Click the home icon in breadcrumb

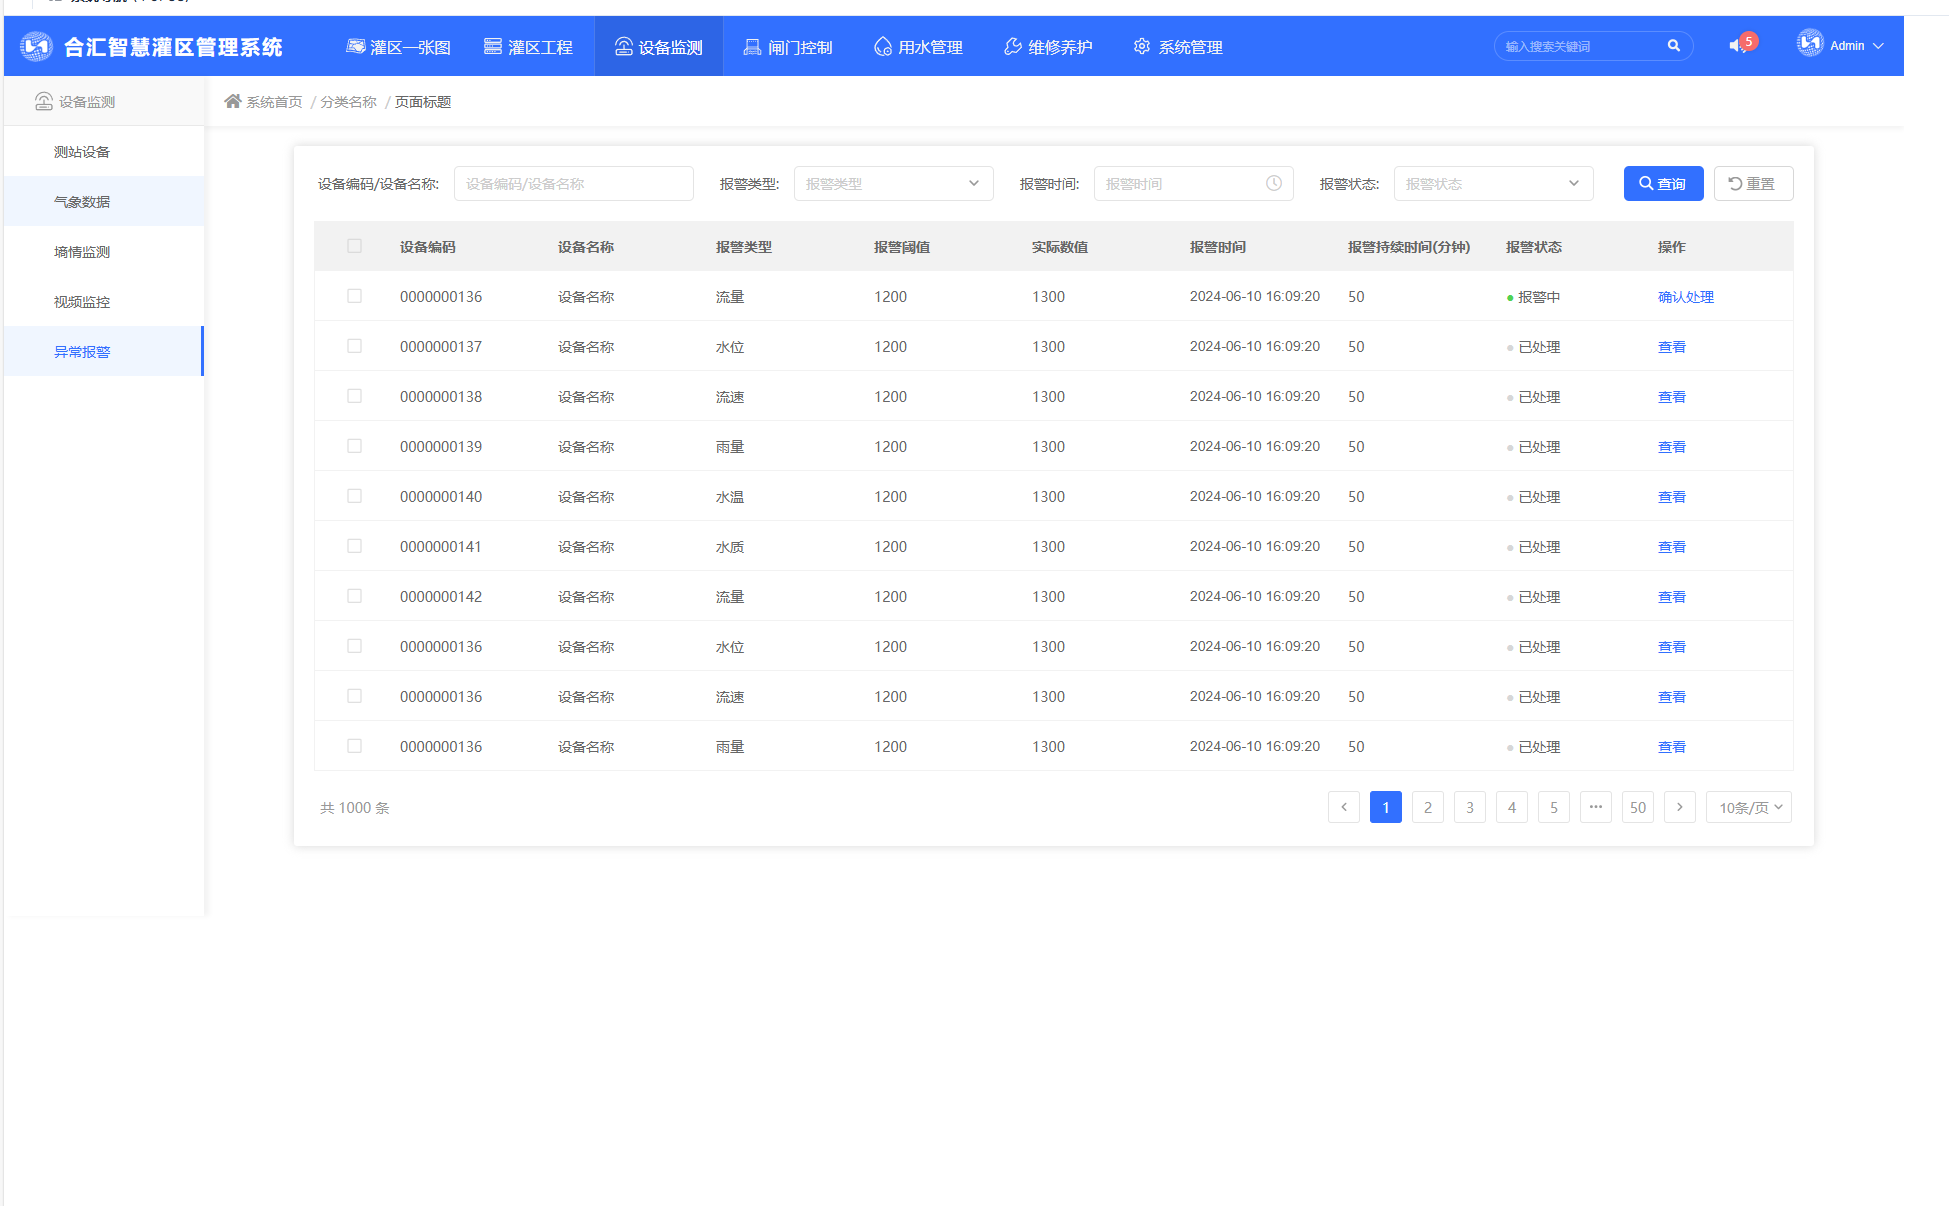[233, 101]
